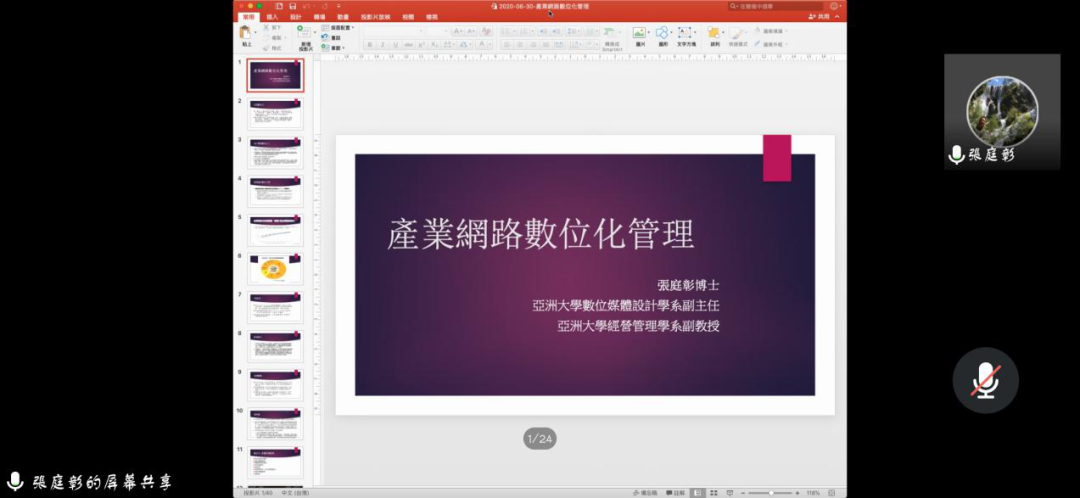The image size is (1080, 498).
Task: Click the feedback smiley icon in title bar
Action: click(834, 6)
